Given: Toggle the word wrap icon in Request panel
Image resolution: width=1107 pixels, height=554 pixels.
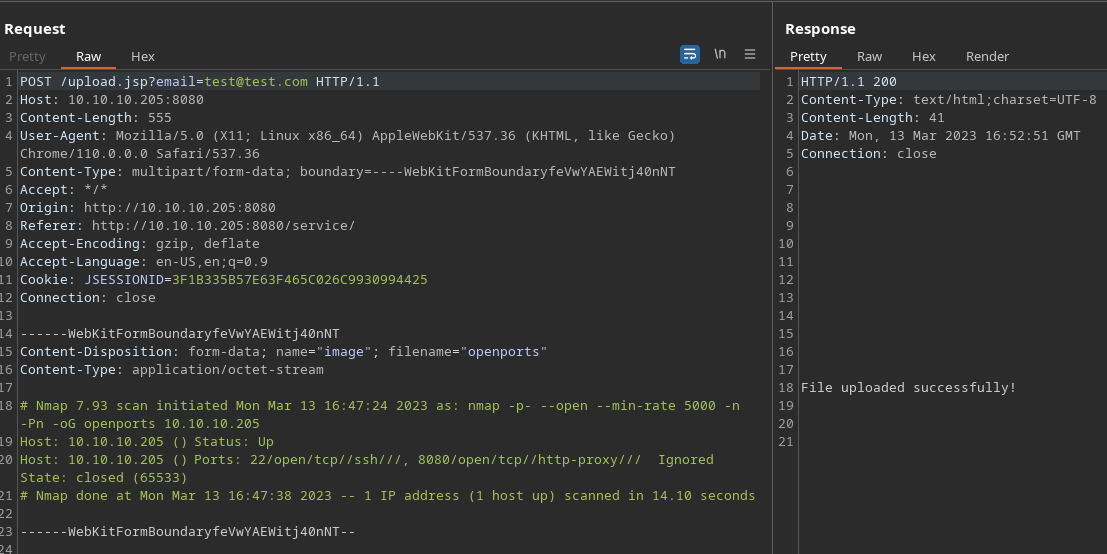Looking at the screenshot, I should pos(690,55).
